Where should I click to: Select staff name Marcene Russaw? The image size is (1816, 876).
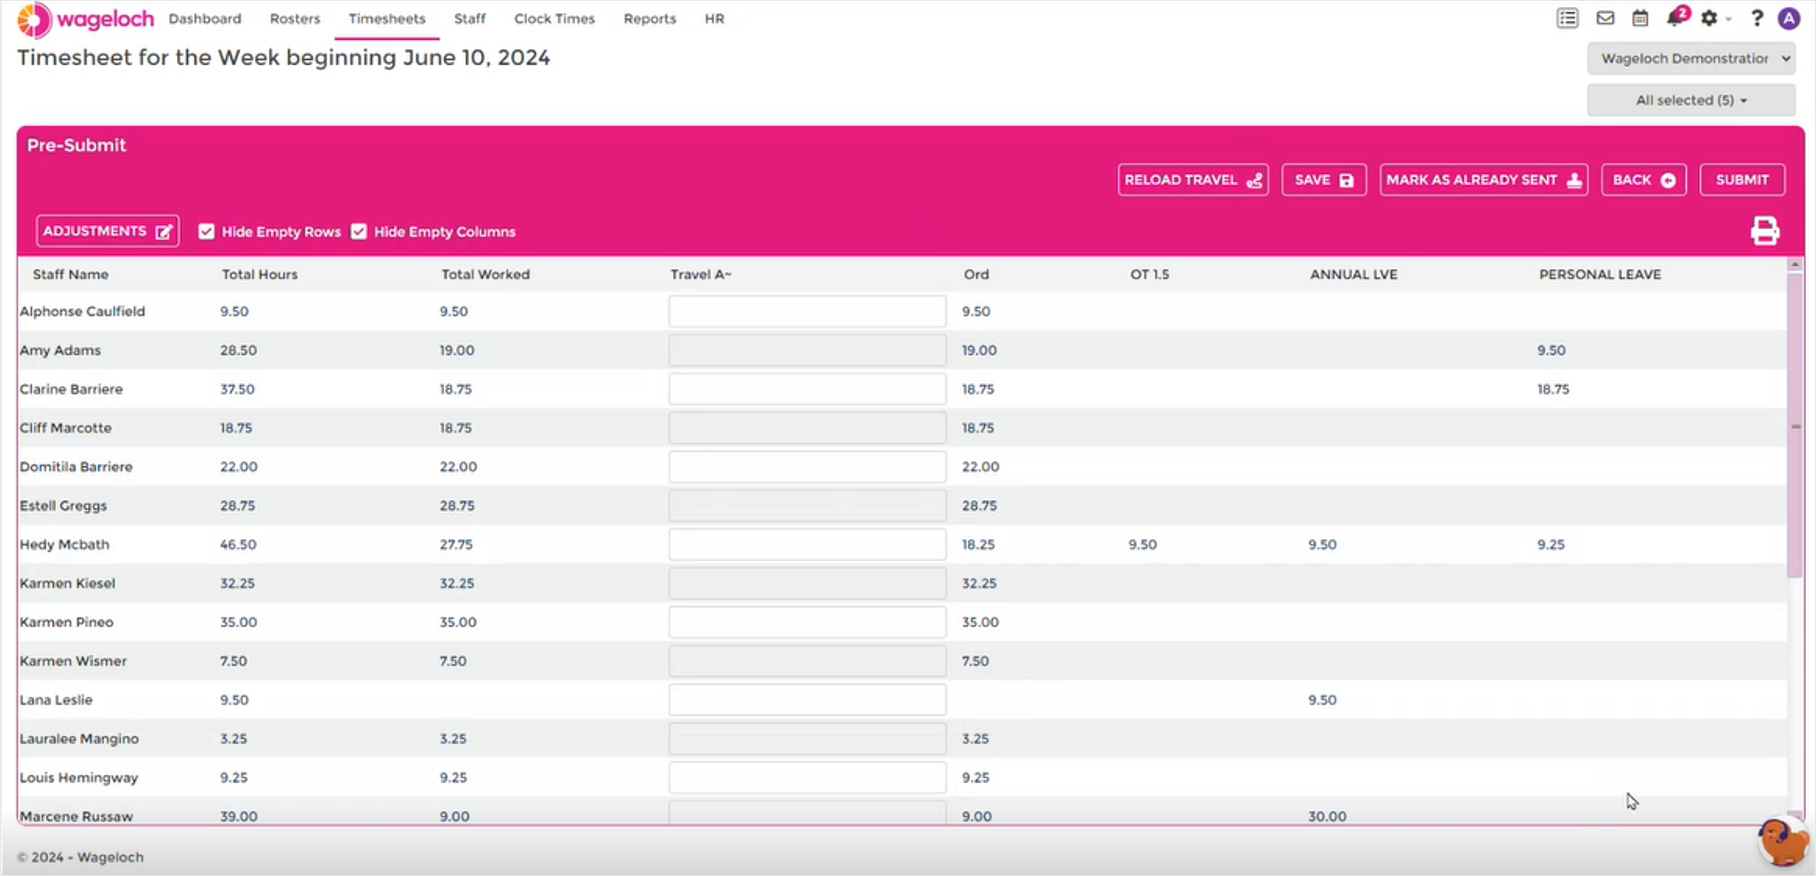coord(76,816)
